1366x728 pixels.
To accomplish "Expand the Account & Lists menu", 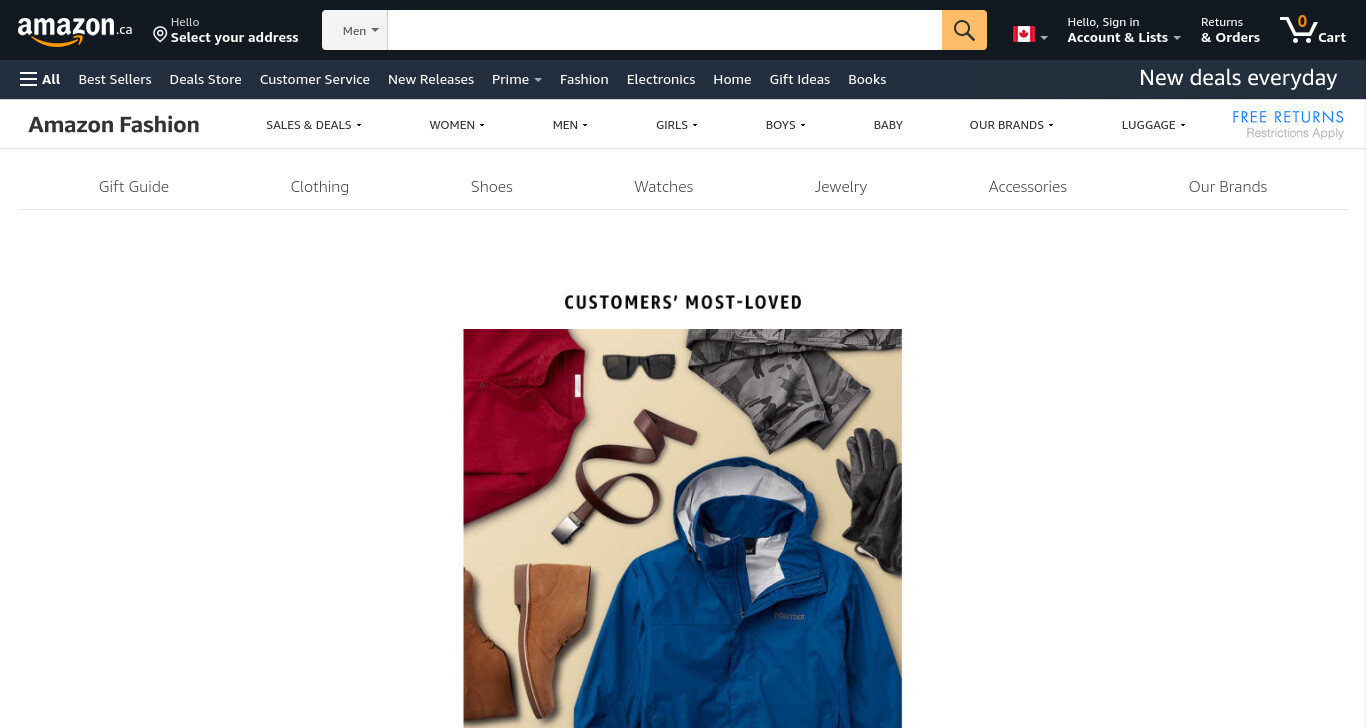I will click(1124, 30).
